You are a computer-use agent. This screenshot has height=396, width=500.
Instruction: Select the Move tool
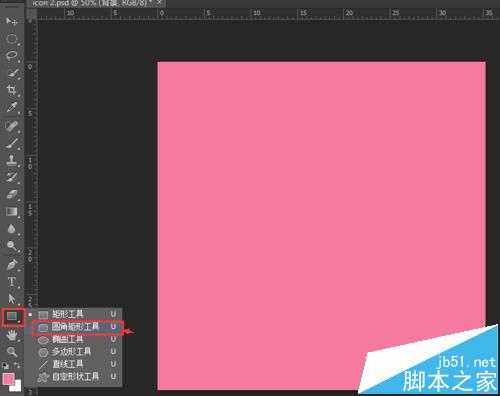[x=12, y=21]
